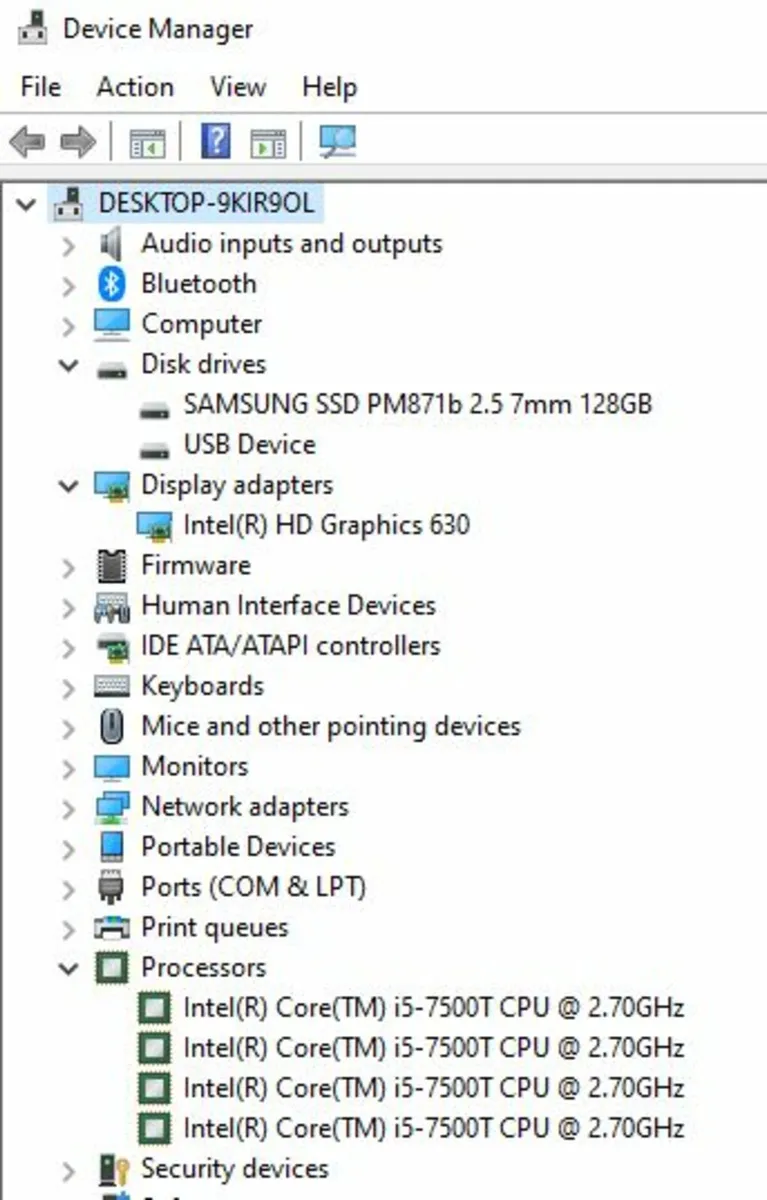
Task: Click the blue question mark Help toolbar icon
Action: click(215, 141)
